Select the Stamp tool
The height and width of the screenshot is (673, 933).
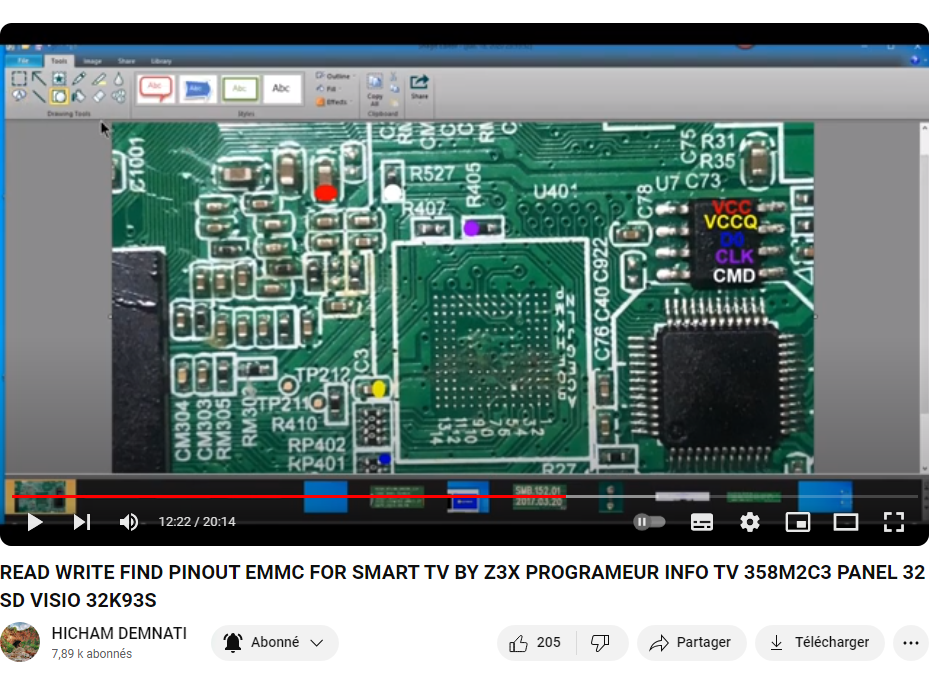click(x=58, y=79)
